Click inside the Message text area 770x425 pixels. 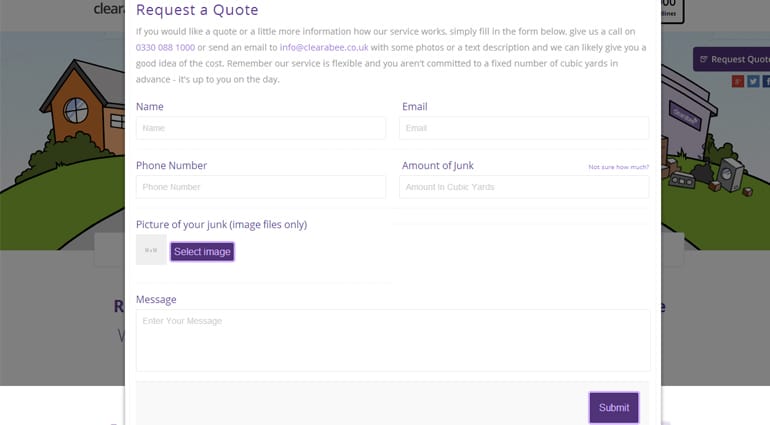click(392, 340)
